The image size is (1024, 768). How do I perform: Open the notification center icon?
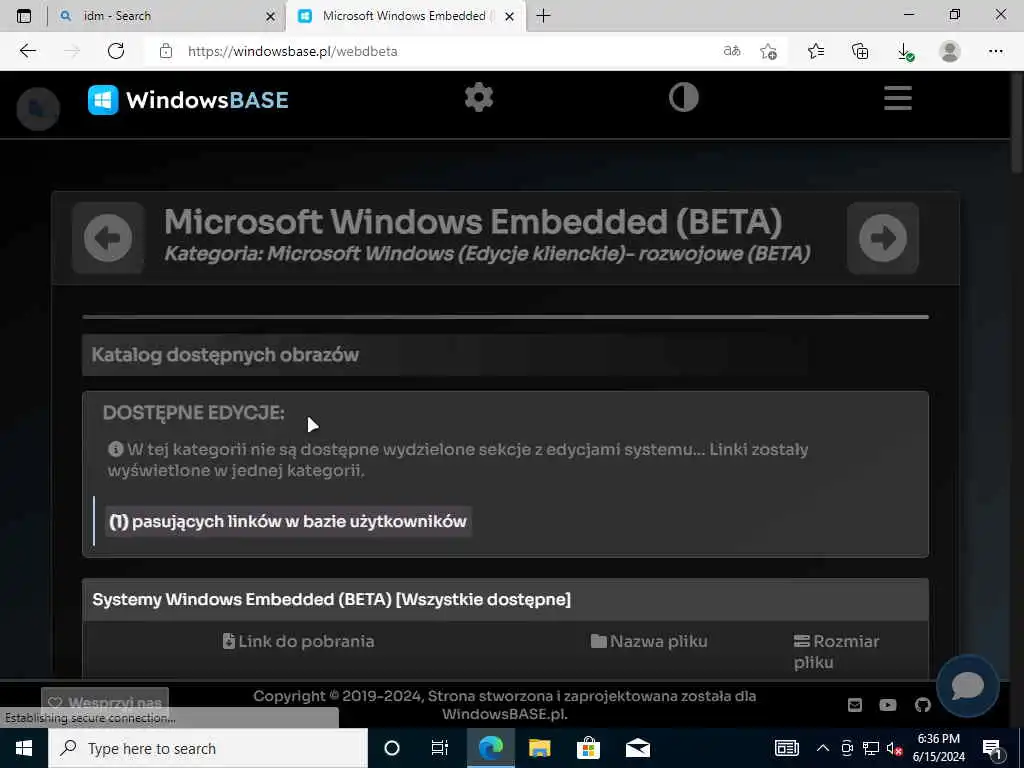[992, 748]
